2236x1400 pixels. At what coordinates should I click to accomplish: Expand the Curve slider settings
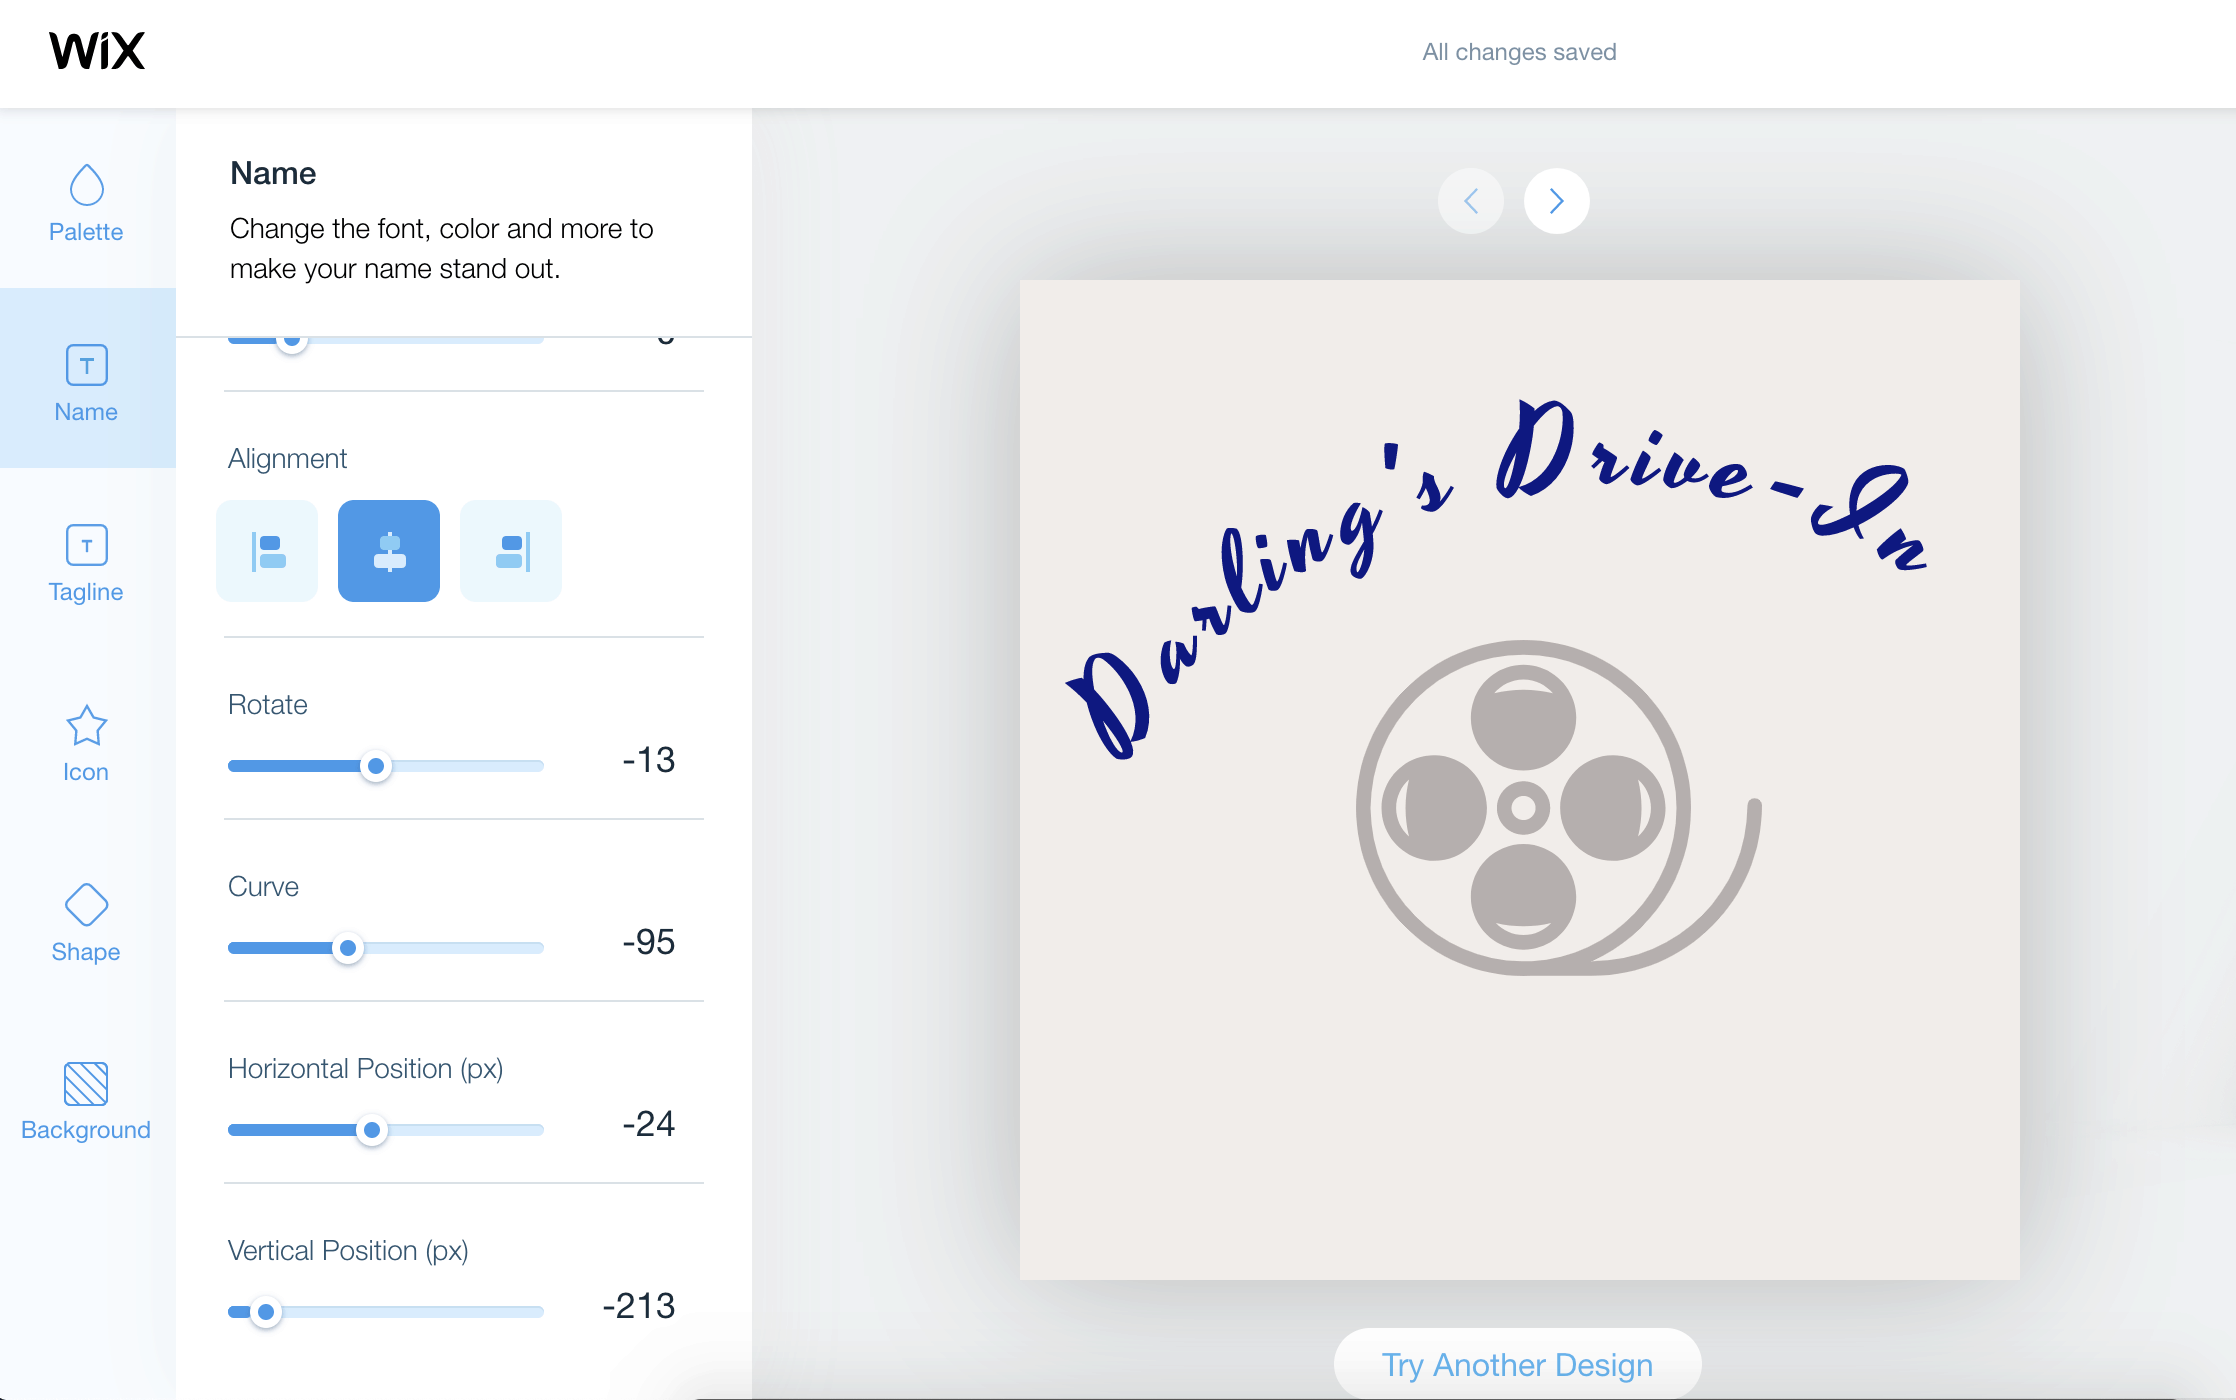648,940
